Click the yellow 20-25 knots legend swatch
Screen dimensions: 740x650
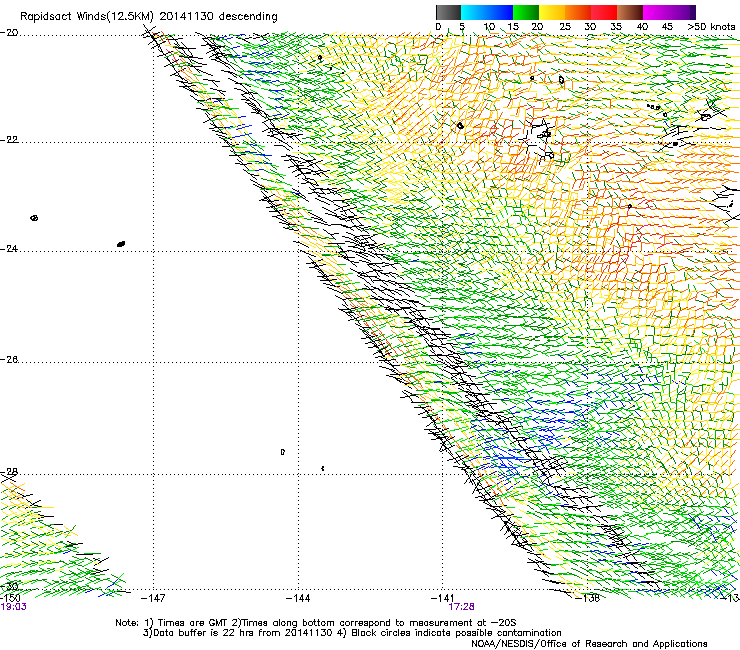tap(552, 12)
